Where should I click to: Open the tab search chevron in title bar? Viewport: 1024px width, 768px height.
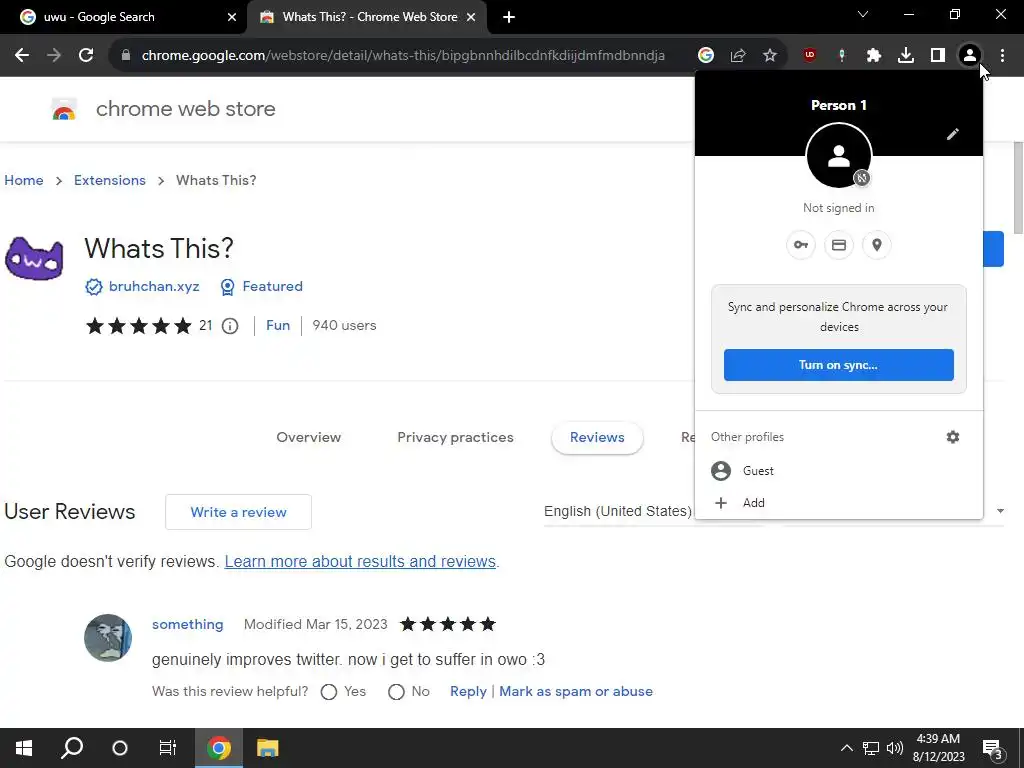[863, 14]
